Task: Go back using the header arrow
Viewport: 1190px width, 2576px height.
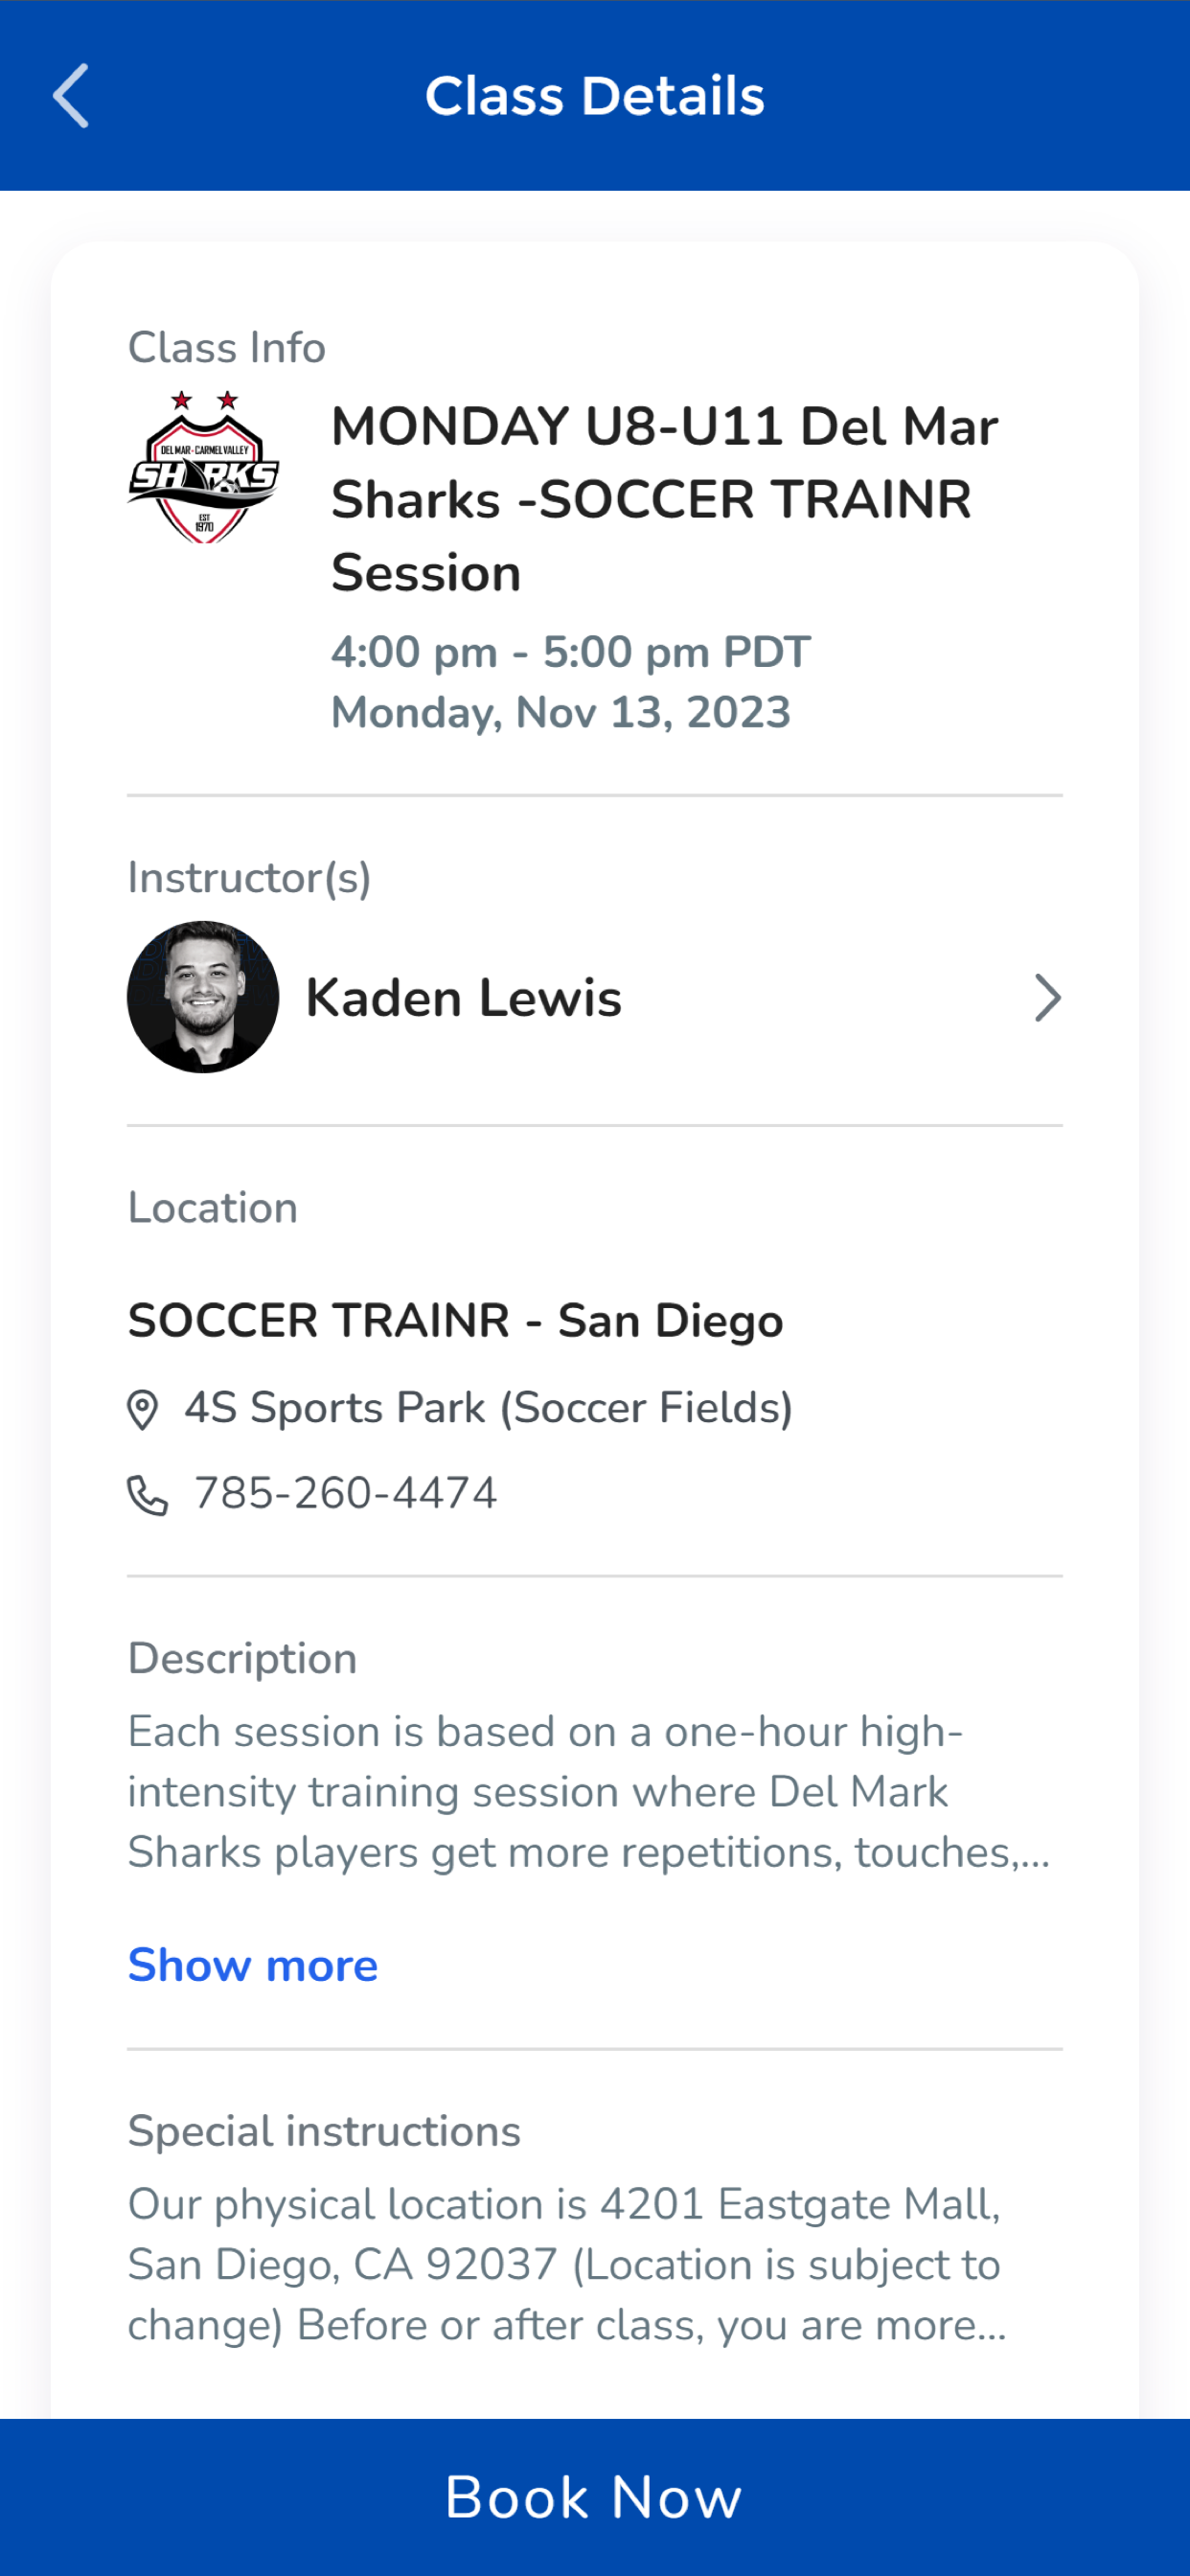Action: coord(70,96)
